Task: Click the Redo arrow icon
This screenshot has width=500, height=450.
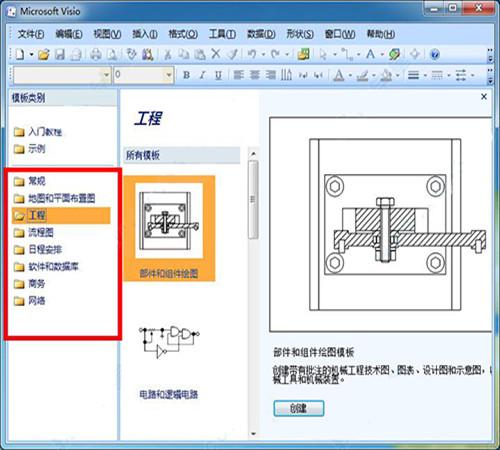Action: (x=275, y=54)
